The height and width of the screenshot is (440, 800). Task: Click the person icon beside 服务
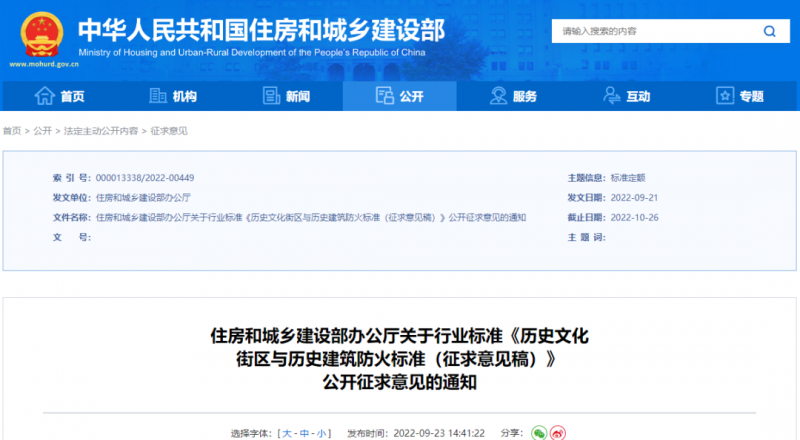498,96
